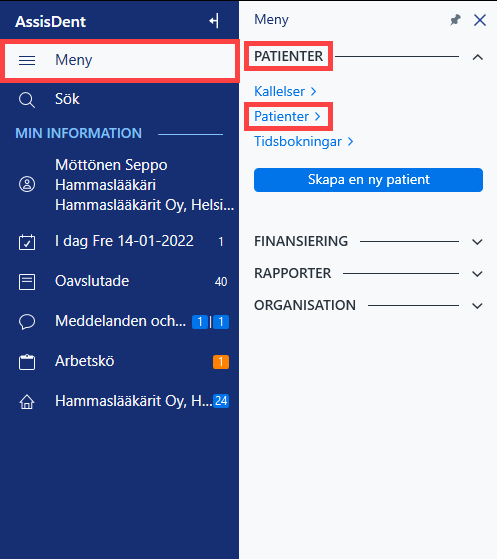497x559 pixels.
Task: Collapse the AssisDent sidebar arrow icon
Action: point(214,21)
